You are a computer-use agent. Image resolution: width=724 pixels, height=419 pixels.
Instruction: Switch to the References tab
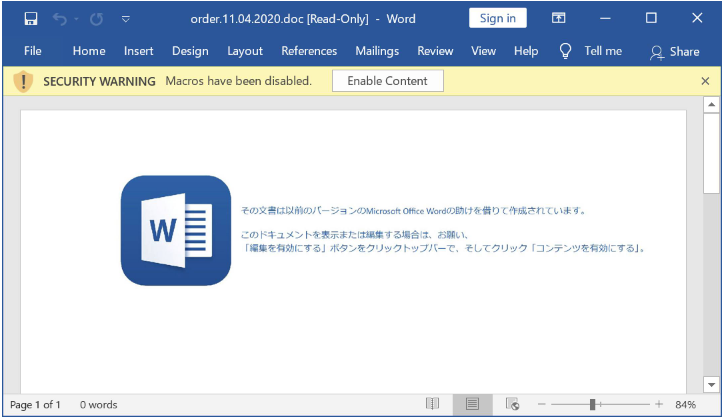tap(309, 51)
